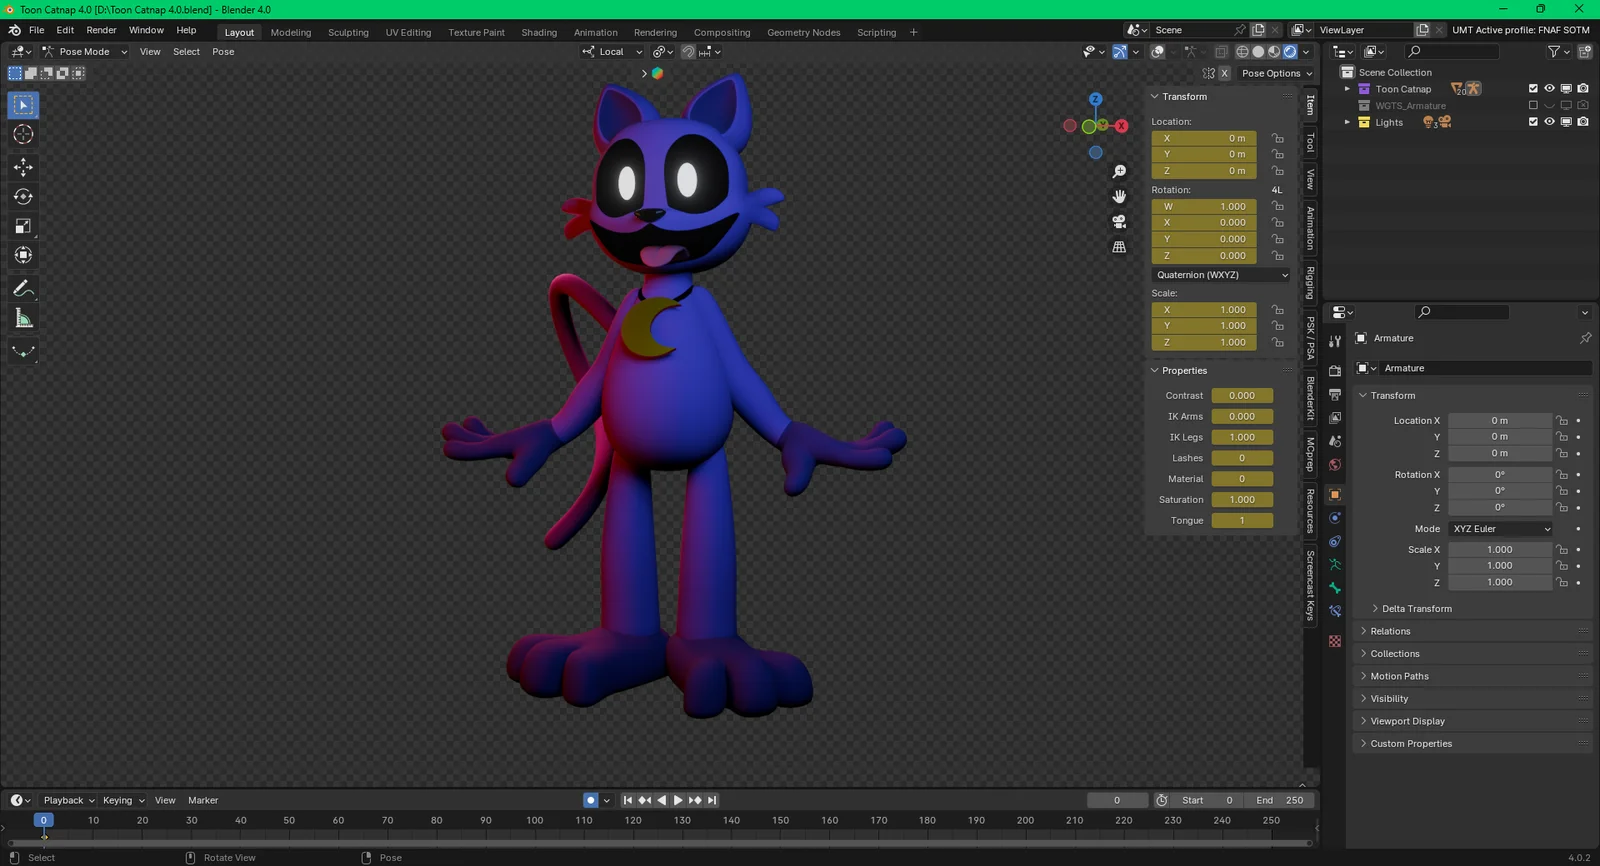This screenshot has width=1600, height=866.
Task: Select the Annotate pencil tool
Action: coord(23,289)
